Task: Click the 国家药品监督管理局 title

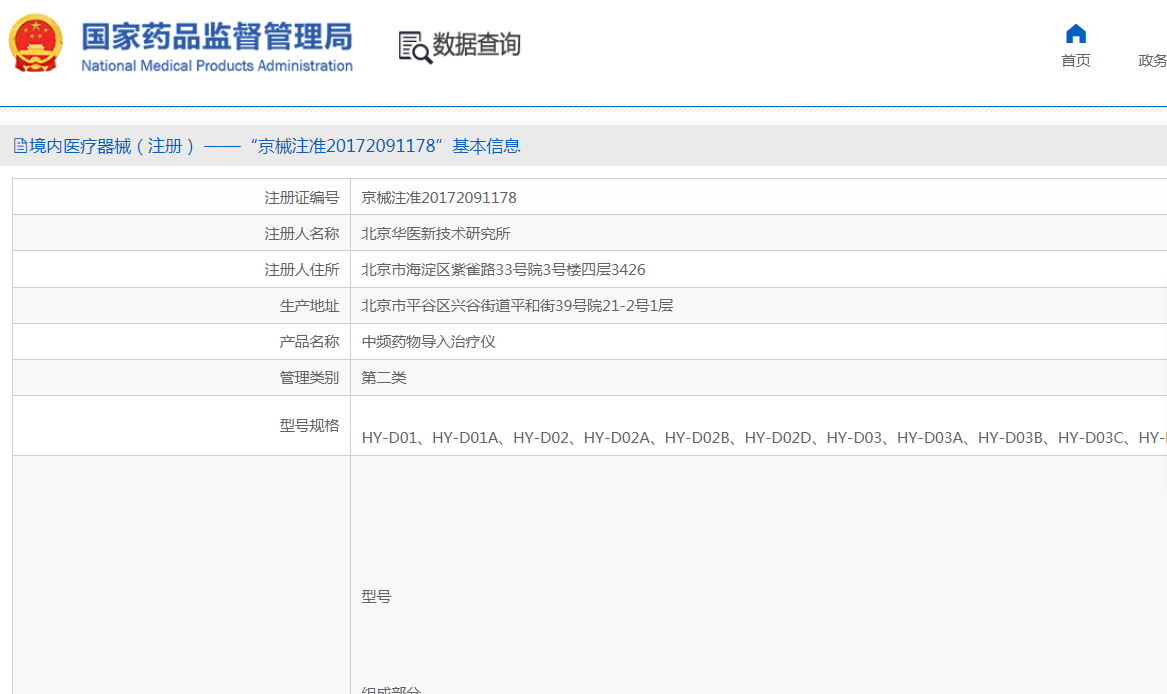Action: [x=217, y=36]
